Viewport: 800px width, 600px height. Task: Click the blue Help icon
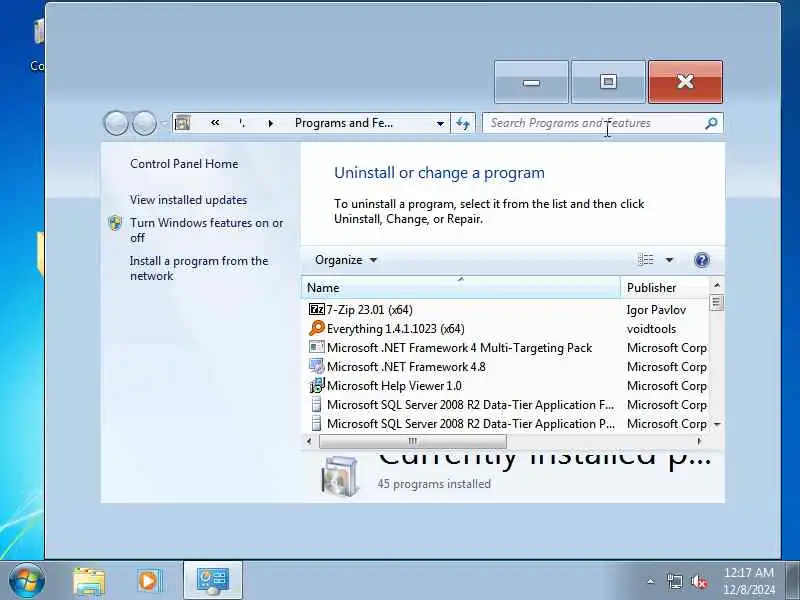702,260
